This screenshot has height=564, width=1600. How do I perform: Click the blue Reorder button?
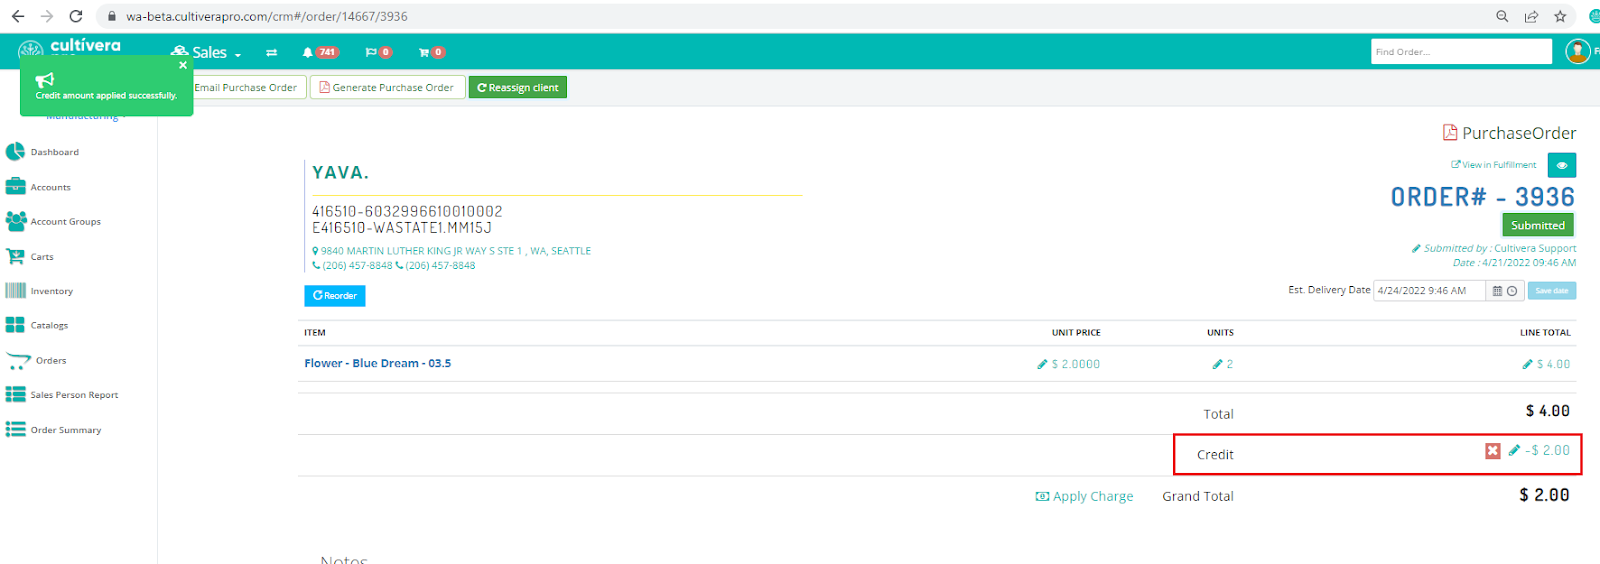pos(335,296)
